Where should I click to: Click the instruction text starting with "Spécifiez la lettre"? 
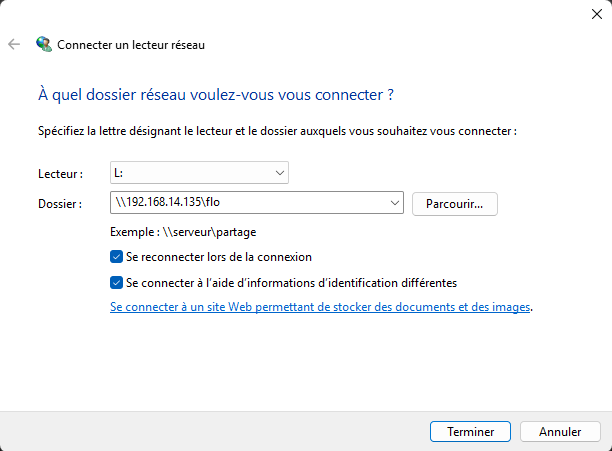pyautogui.click(x=277, y=131)
